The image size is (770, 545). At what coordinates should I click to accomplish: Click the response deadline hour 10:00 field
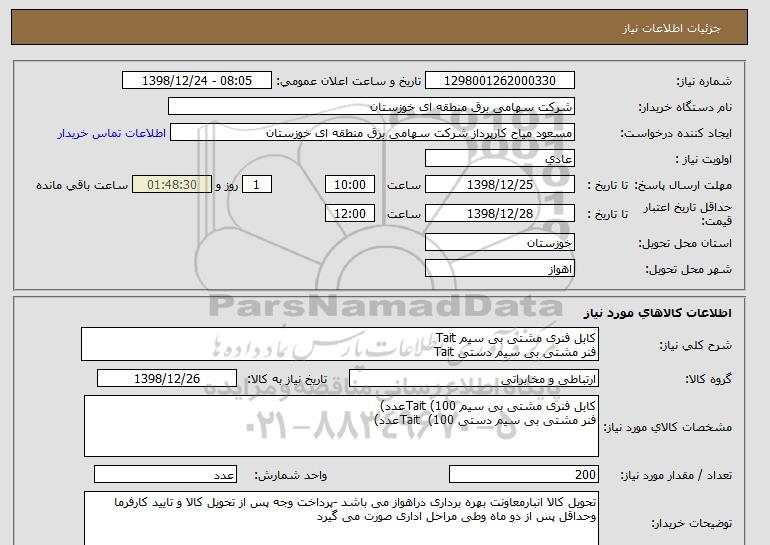tap(352, 185)
